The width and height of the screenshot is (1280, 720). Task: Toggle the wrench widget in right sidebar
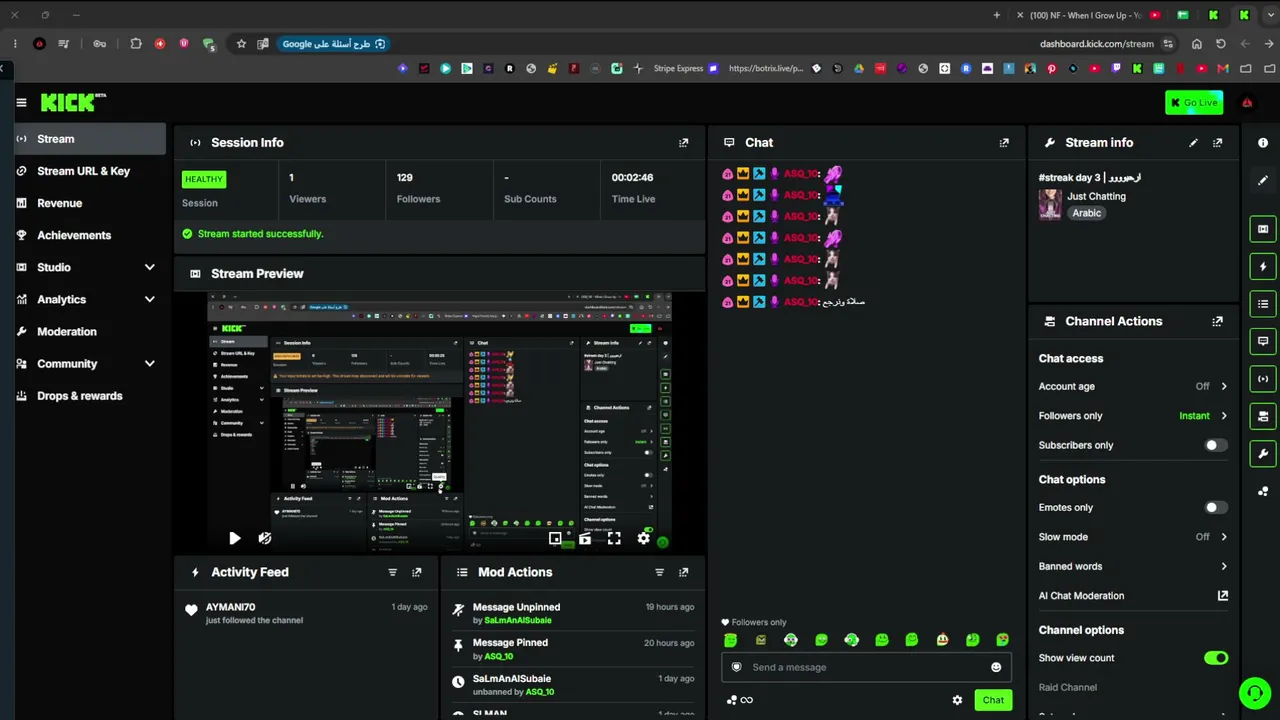click(1263, 454)
